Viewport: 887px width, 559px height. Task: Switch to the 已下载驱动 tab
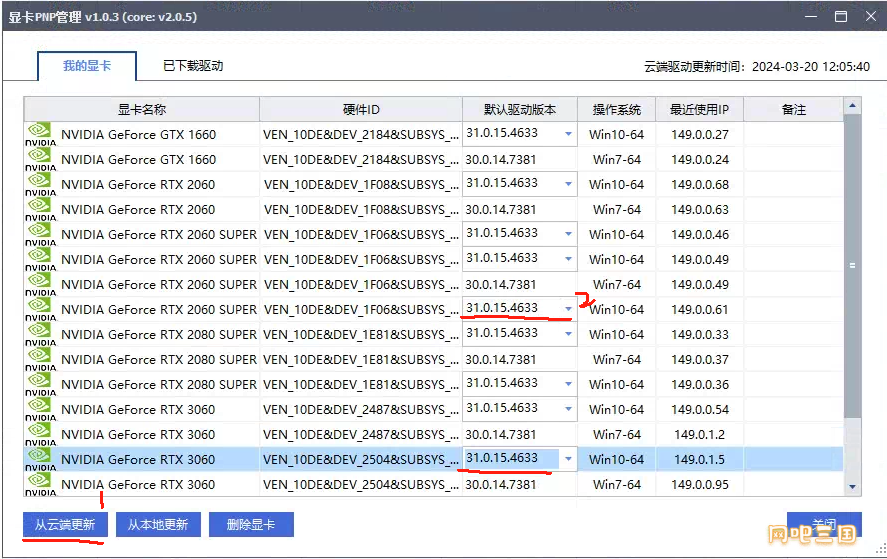point(193,66)
